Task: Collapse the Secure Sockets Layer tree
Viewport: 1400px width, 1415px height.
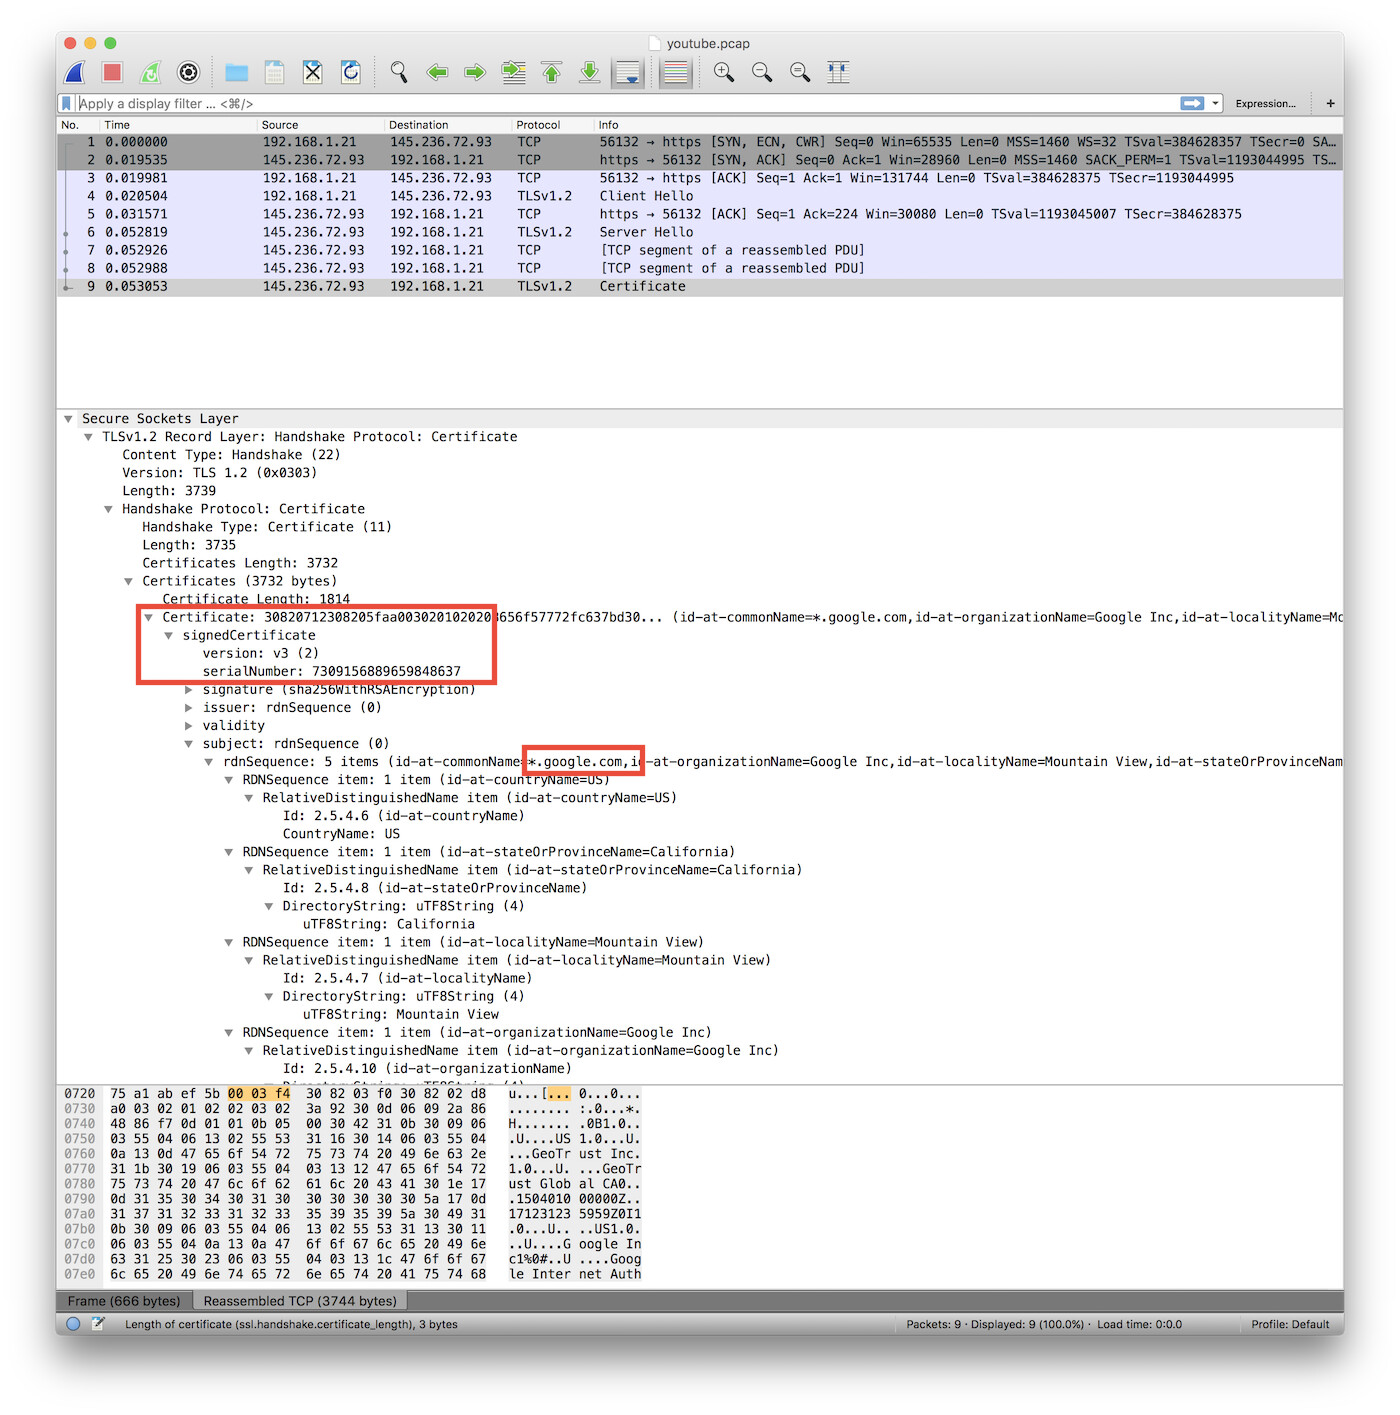Action: 68,419
